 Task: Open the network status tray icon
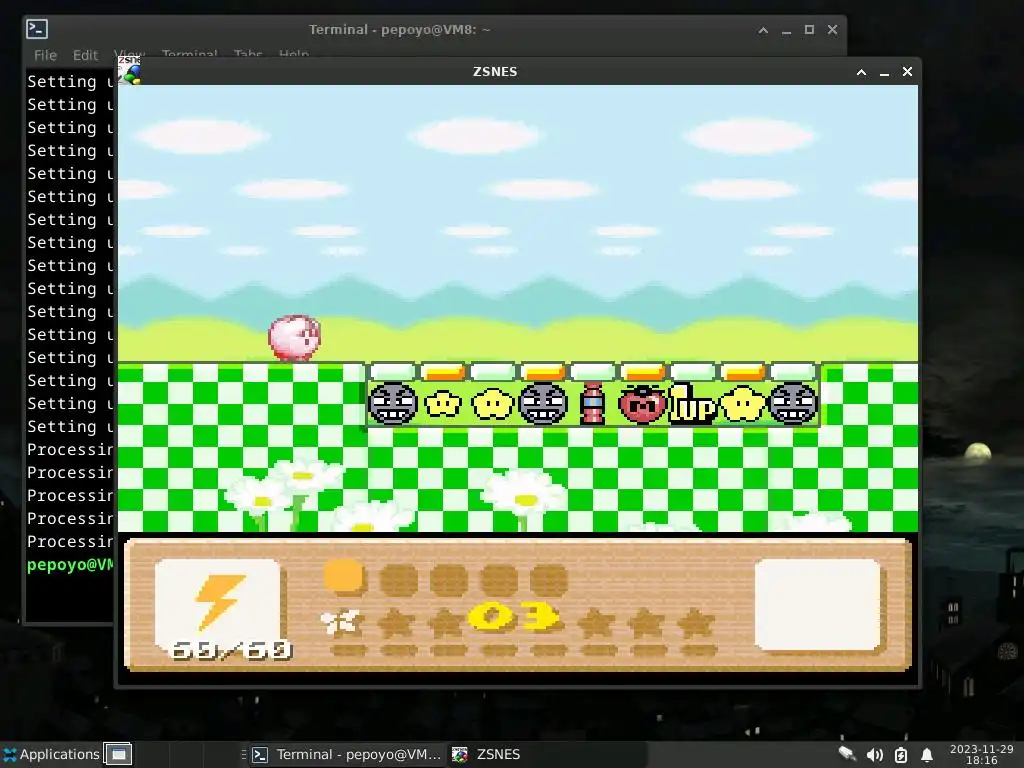pos(847,754)
